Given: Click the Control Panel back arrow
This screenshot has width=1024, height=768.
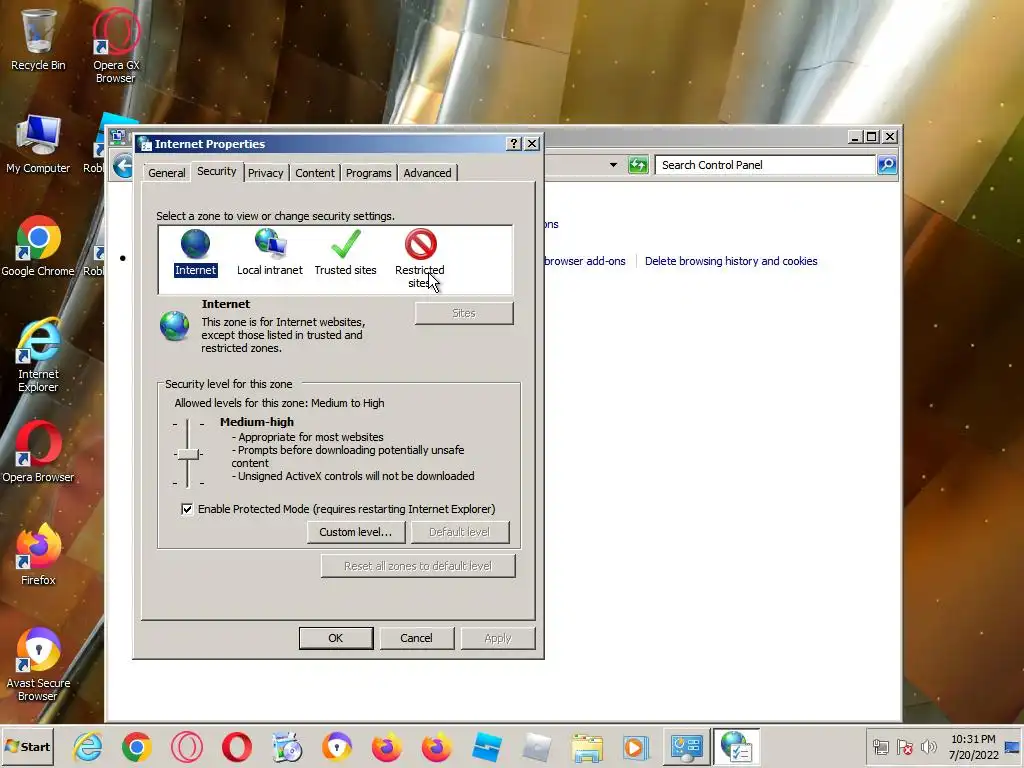Looking at the screenshot, I should (x=123, y=165).
